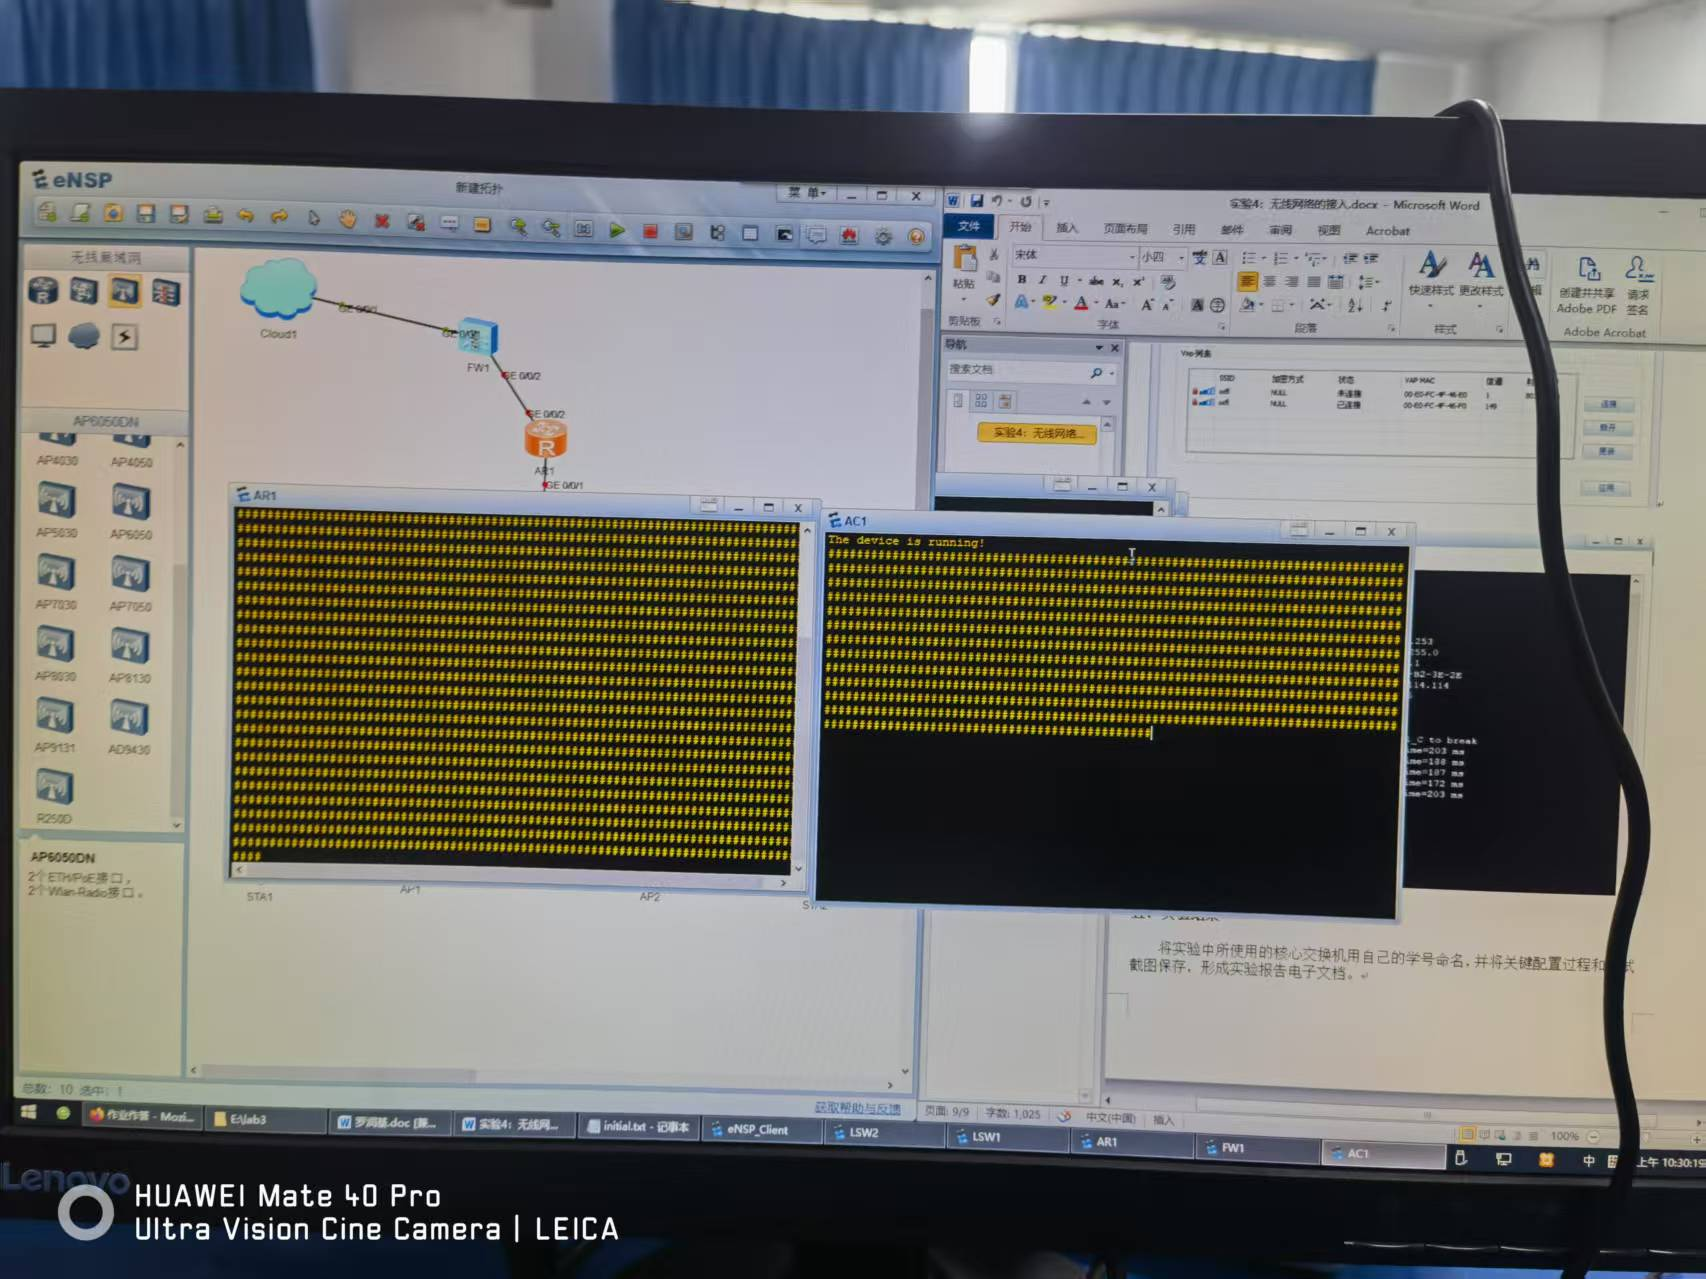Open eNSP settings gear icon

[883, 237]
